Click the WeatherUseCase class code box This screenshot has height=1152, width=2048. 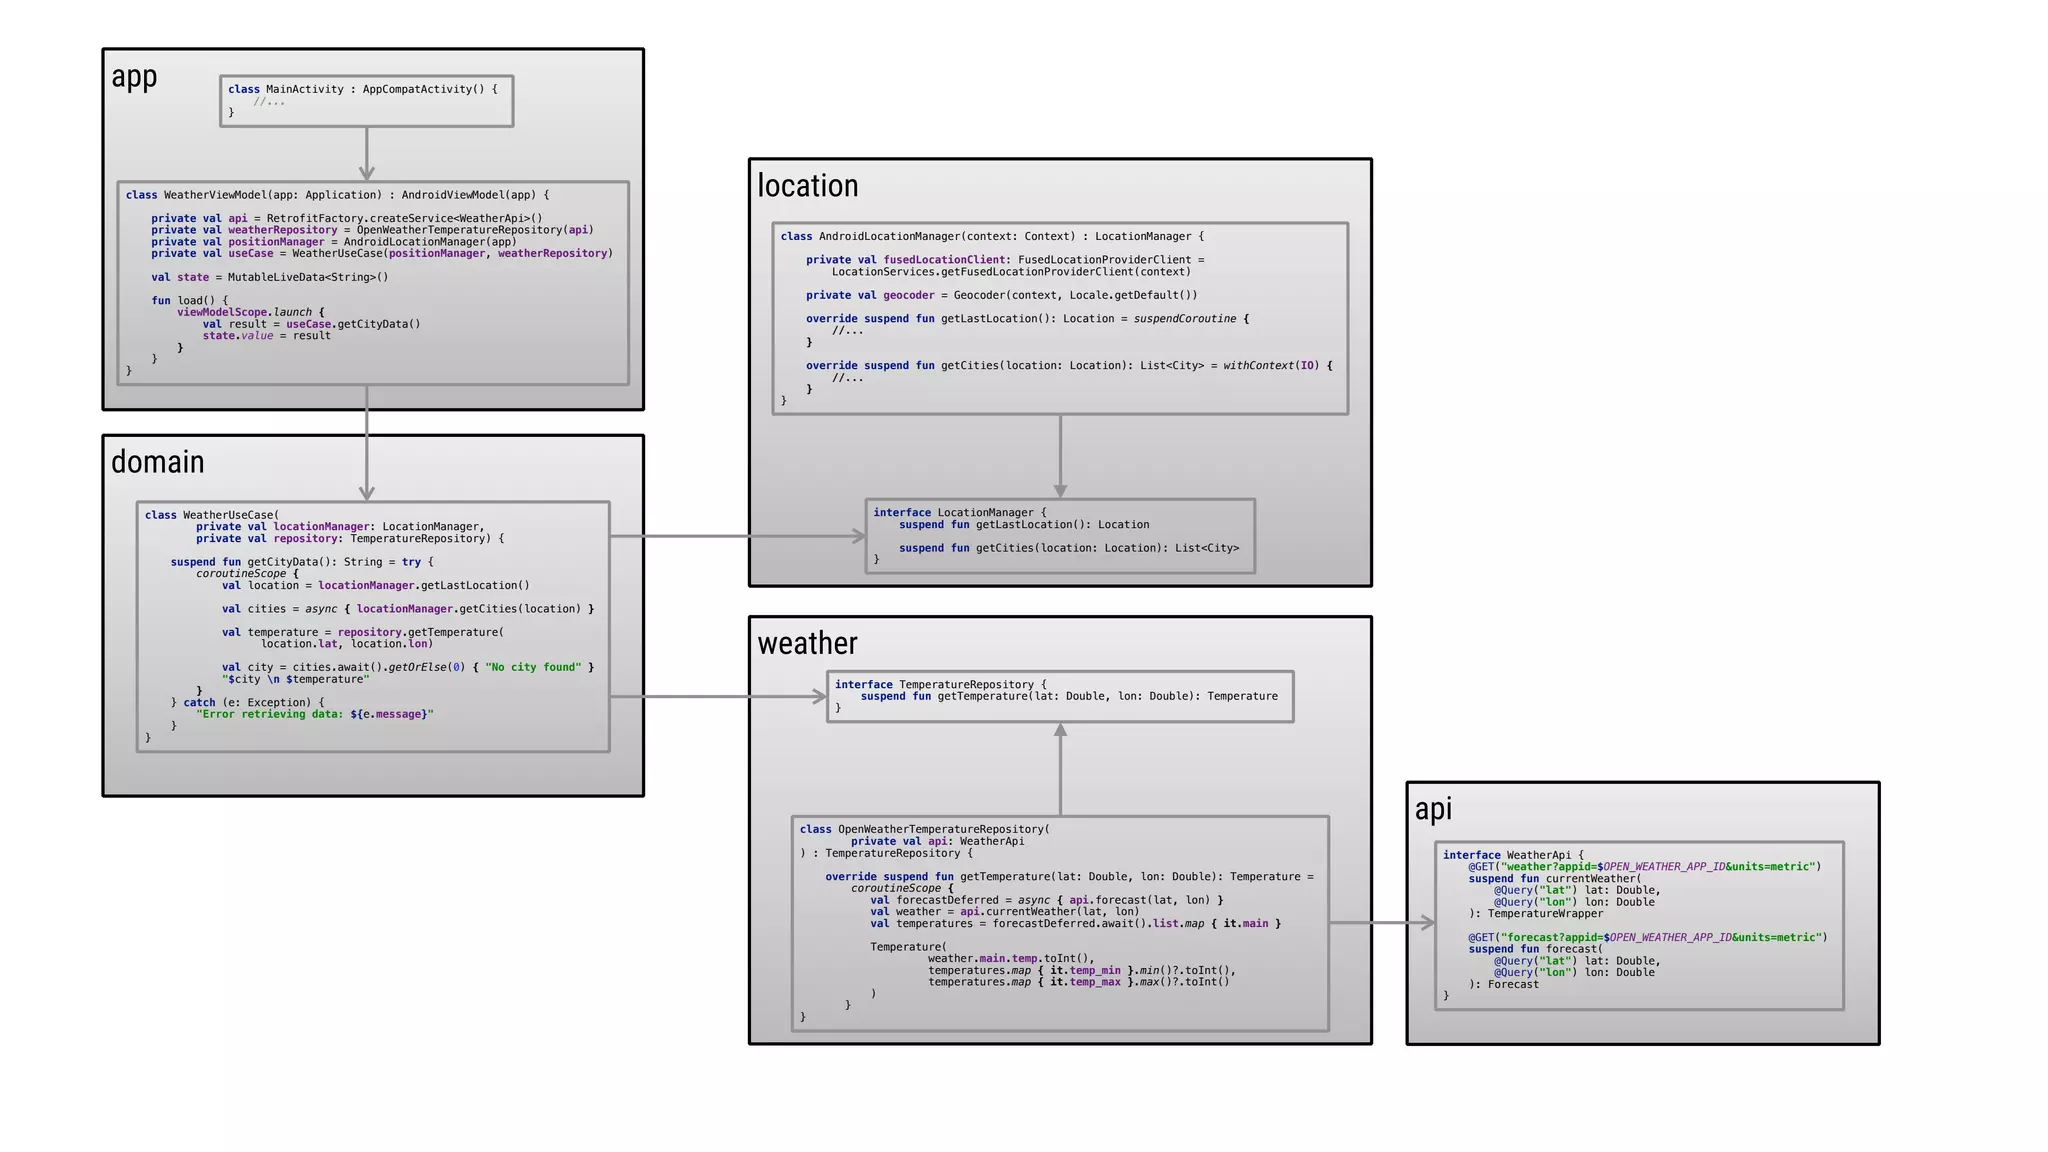(x=372, y=626)
